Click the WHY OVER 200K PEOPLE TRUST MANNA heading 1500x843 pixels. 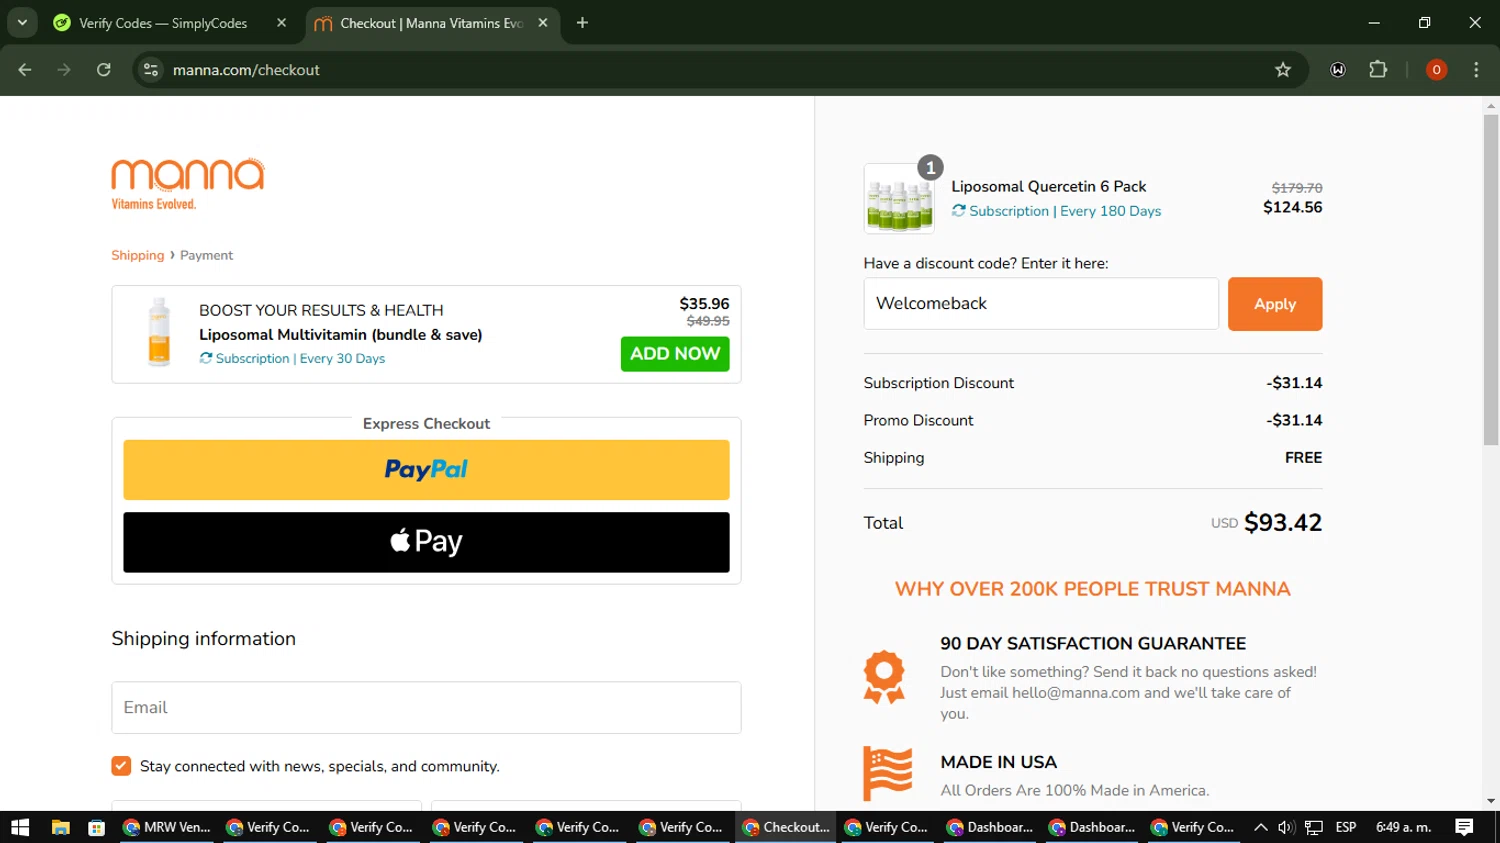point(1093,589)
